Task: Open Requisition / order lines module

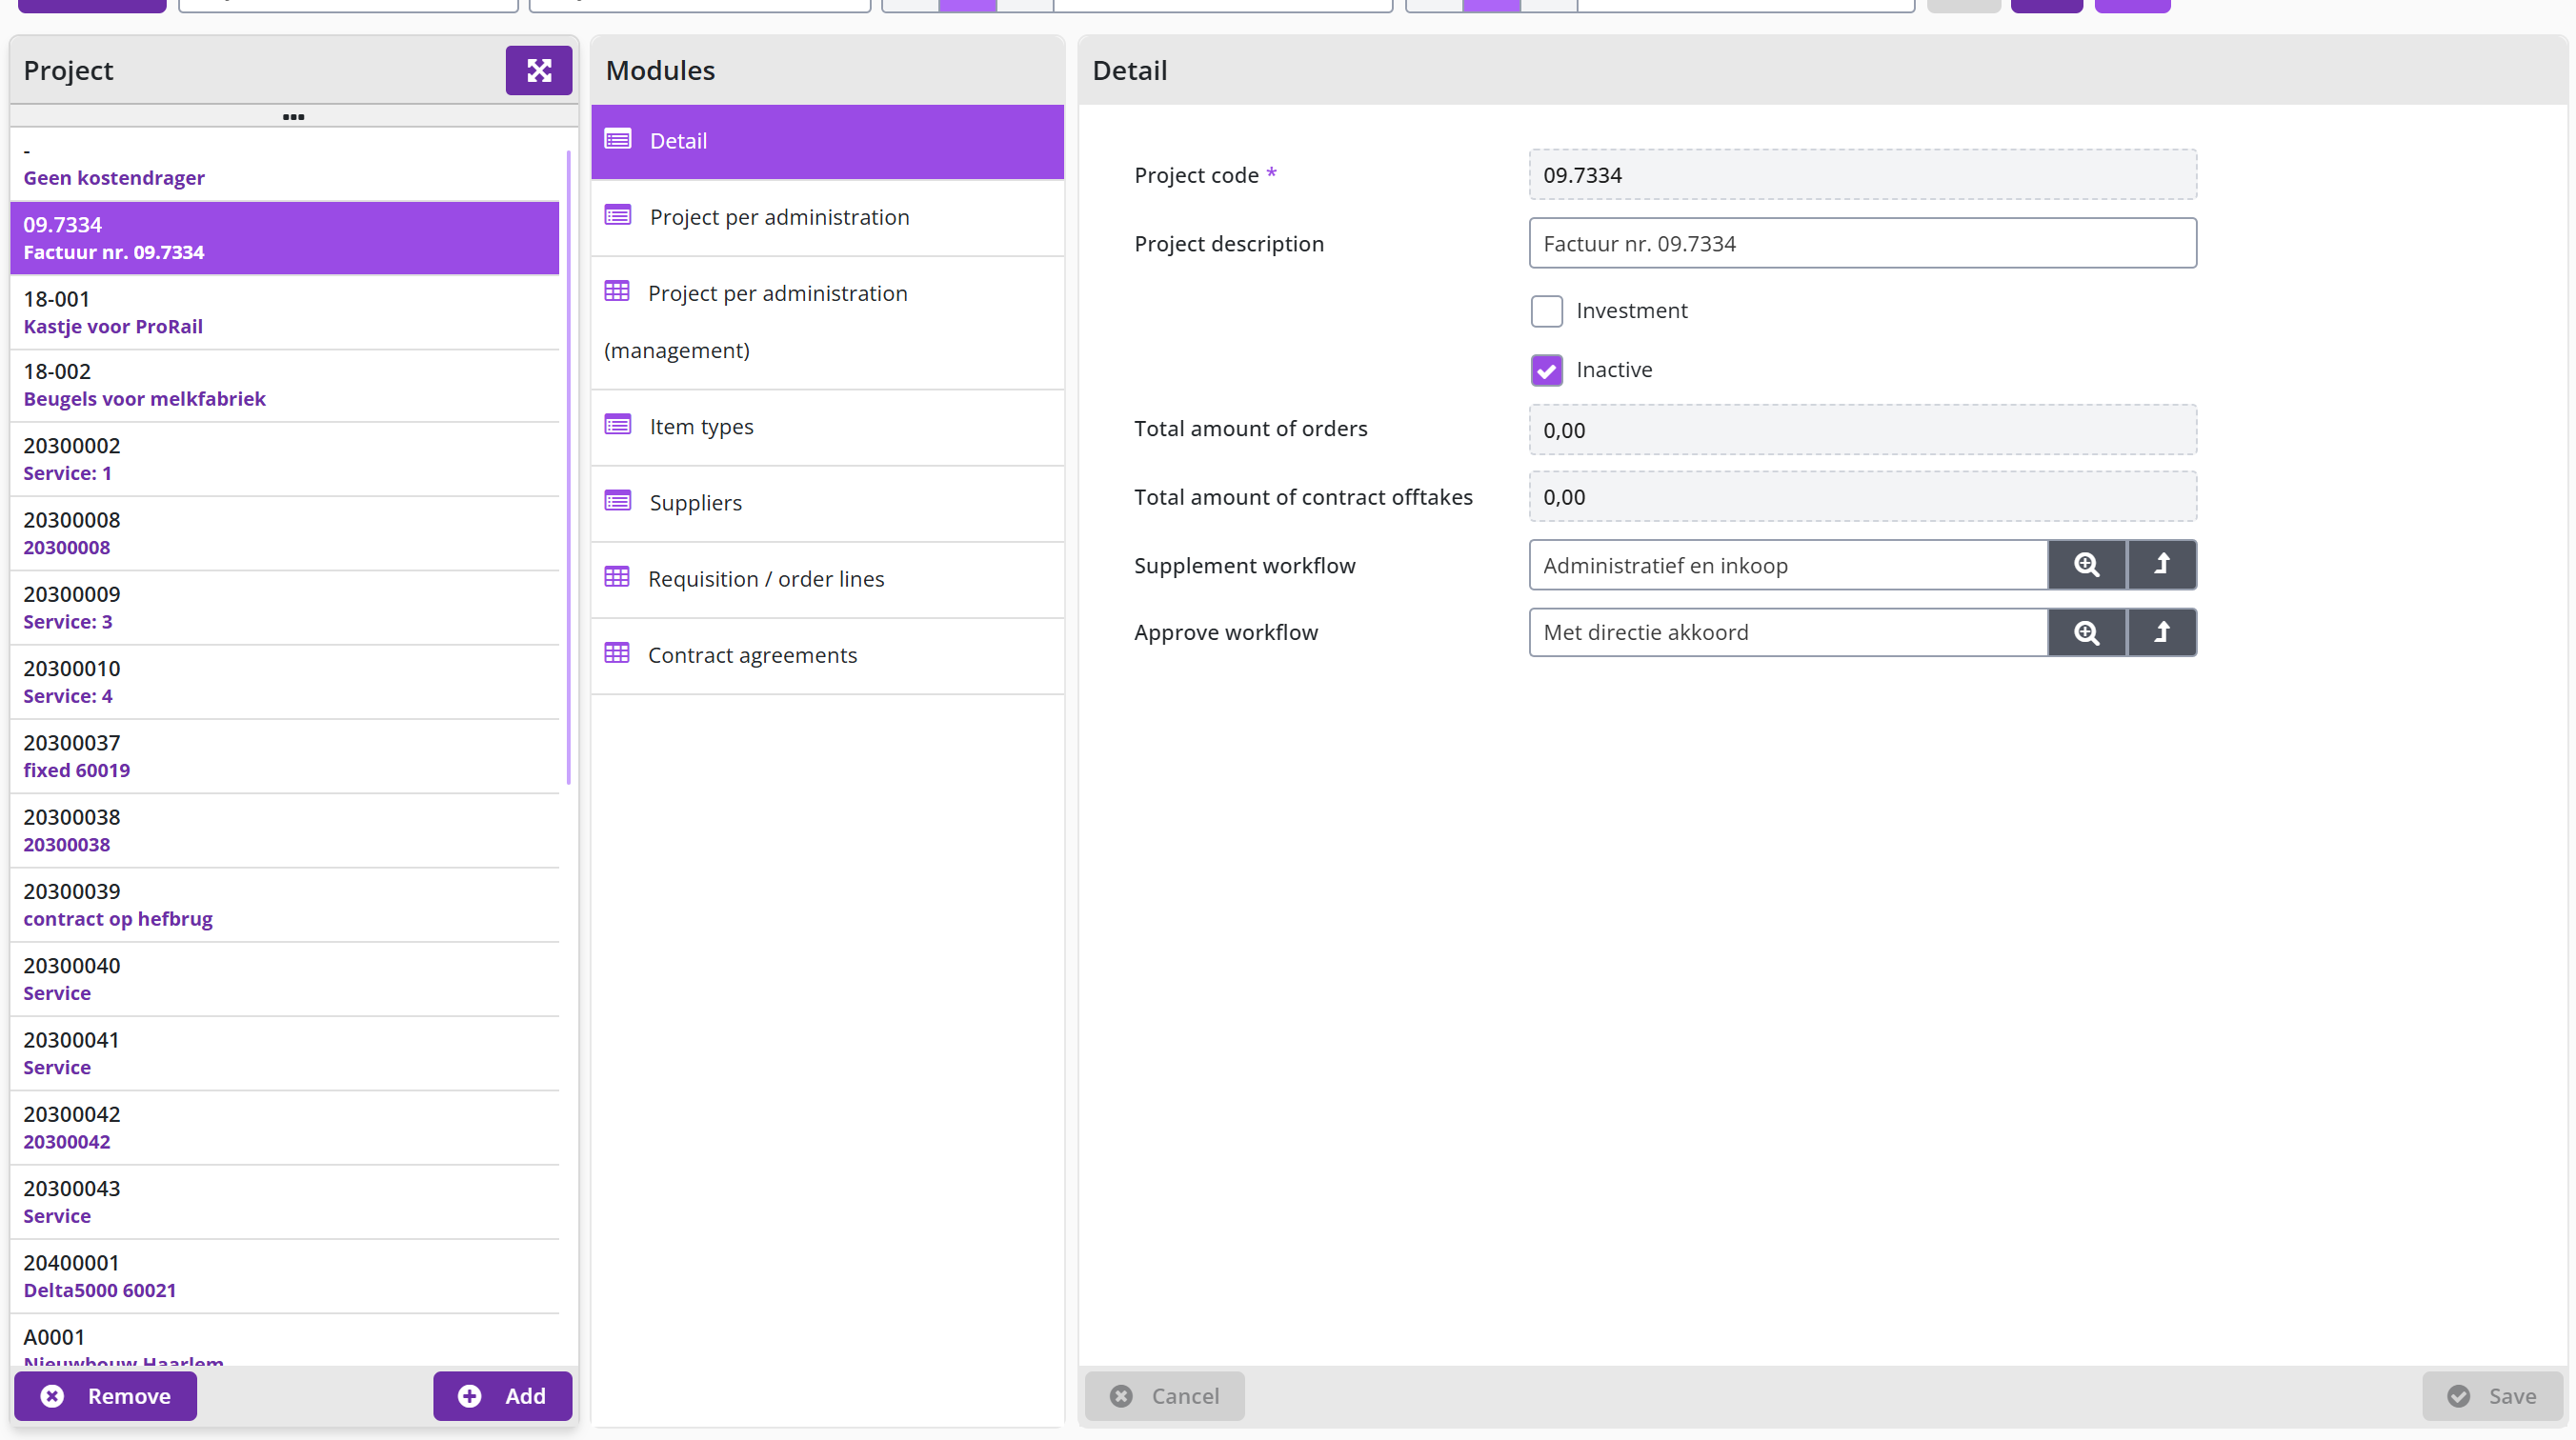Action: click(827, 579)
